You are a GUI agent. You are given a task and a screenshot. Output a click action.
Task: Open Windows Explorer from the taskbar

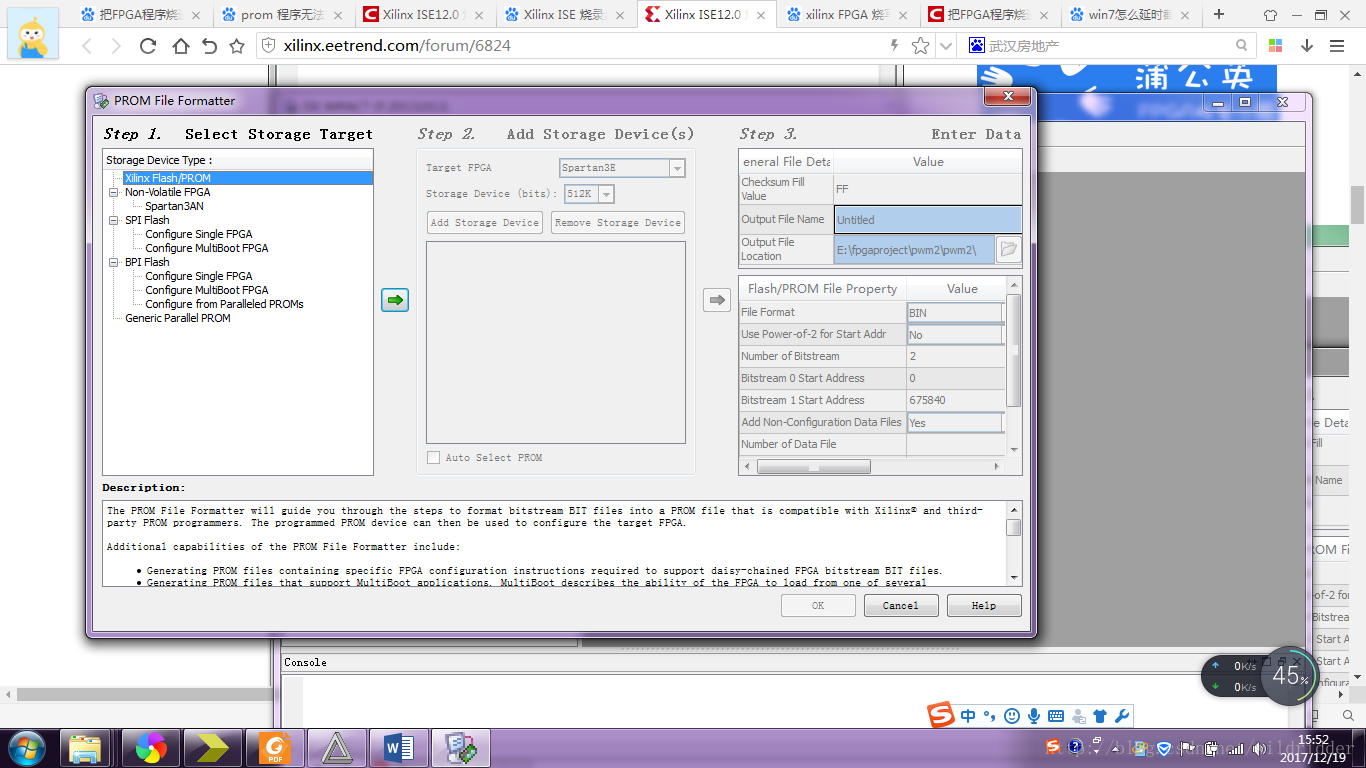click(x=86, y=747)
